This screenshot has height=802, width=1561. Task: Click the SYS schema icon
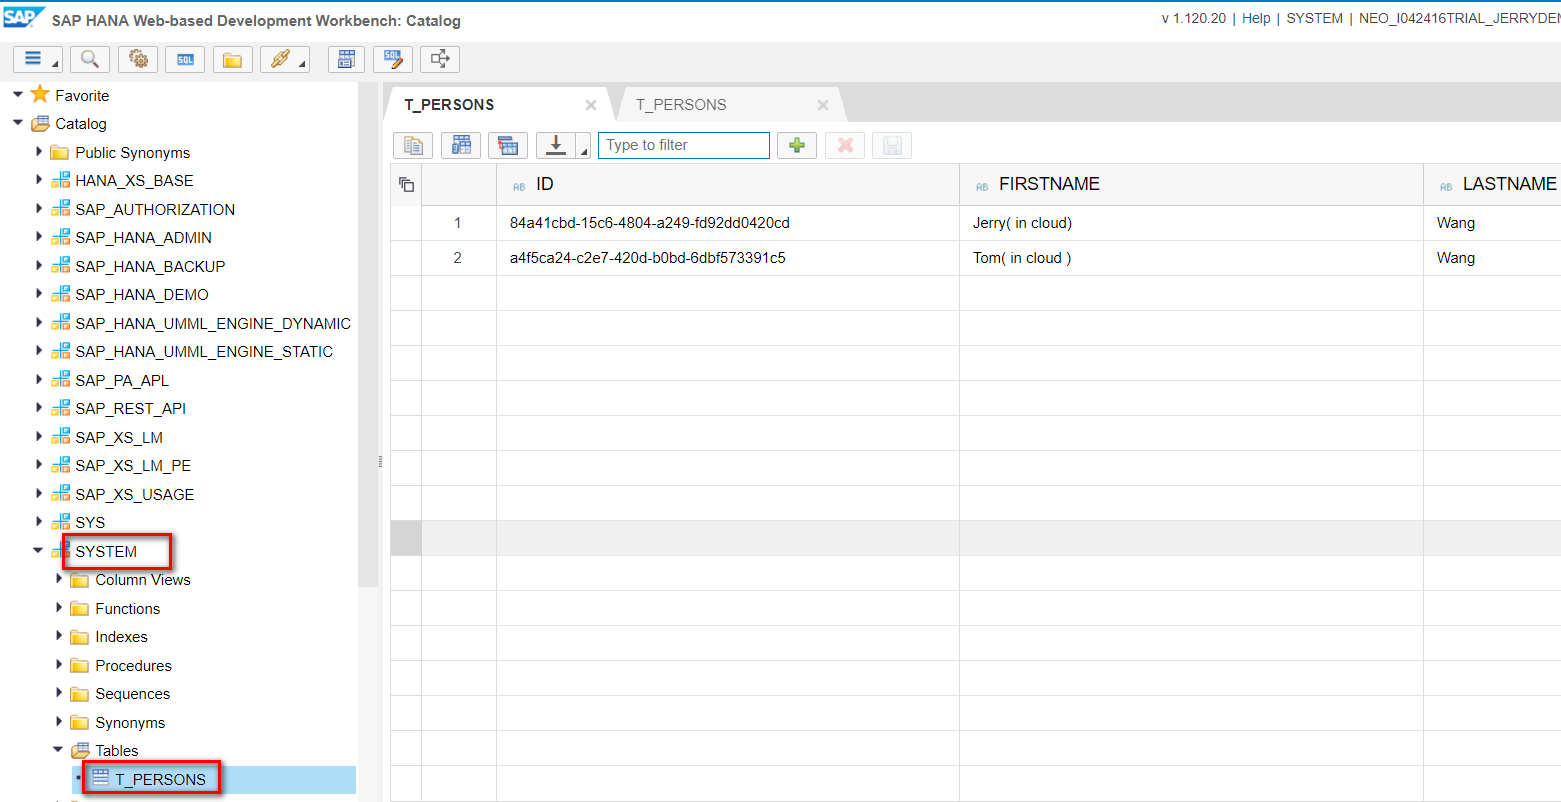tap(61, 522)
